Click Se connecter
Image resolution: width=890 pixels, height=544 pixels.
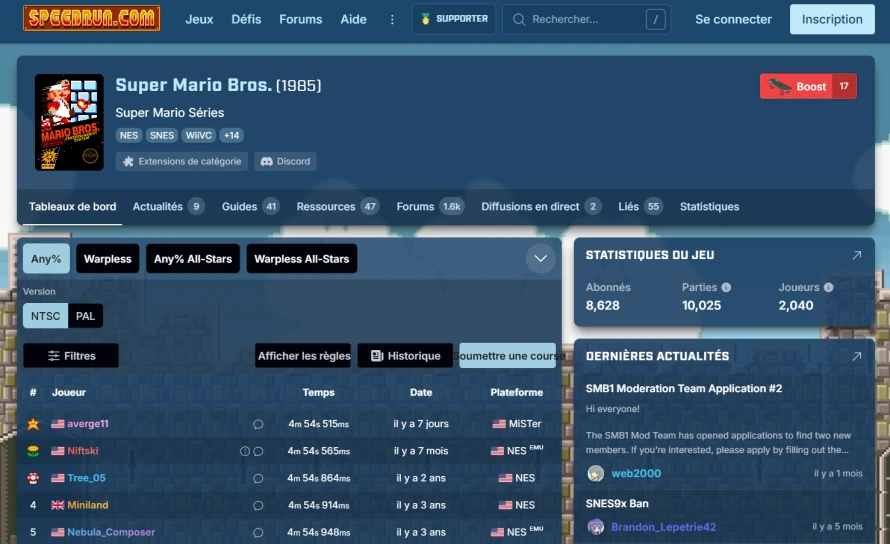[733, 19]
